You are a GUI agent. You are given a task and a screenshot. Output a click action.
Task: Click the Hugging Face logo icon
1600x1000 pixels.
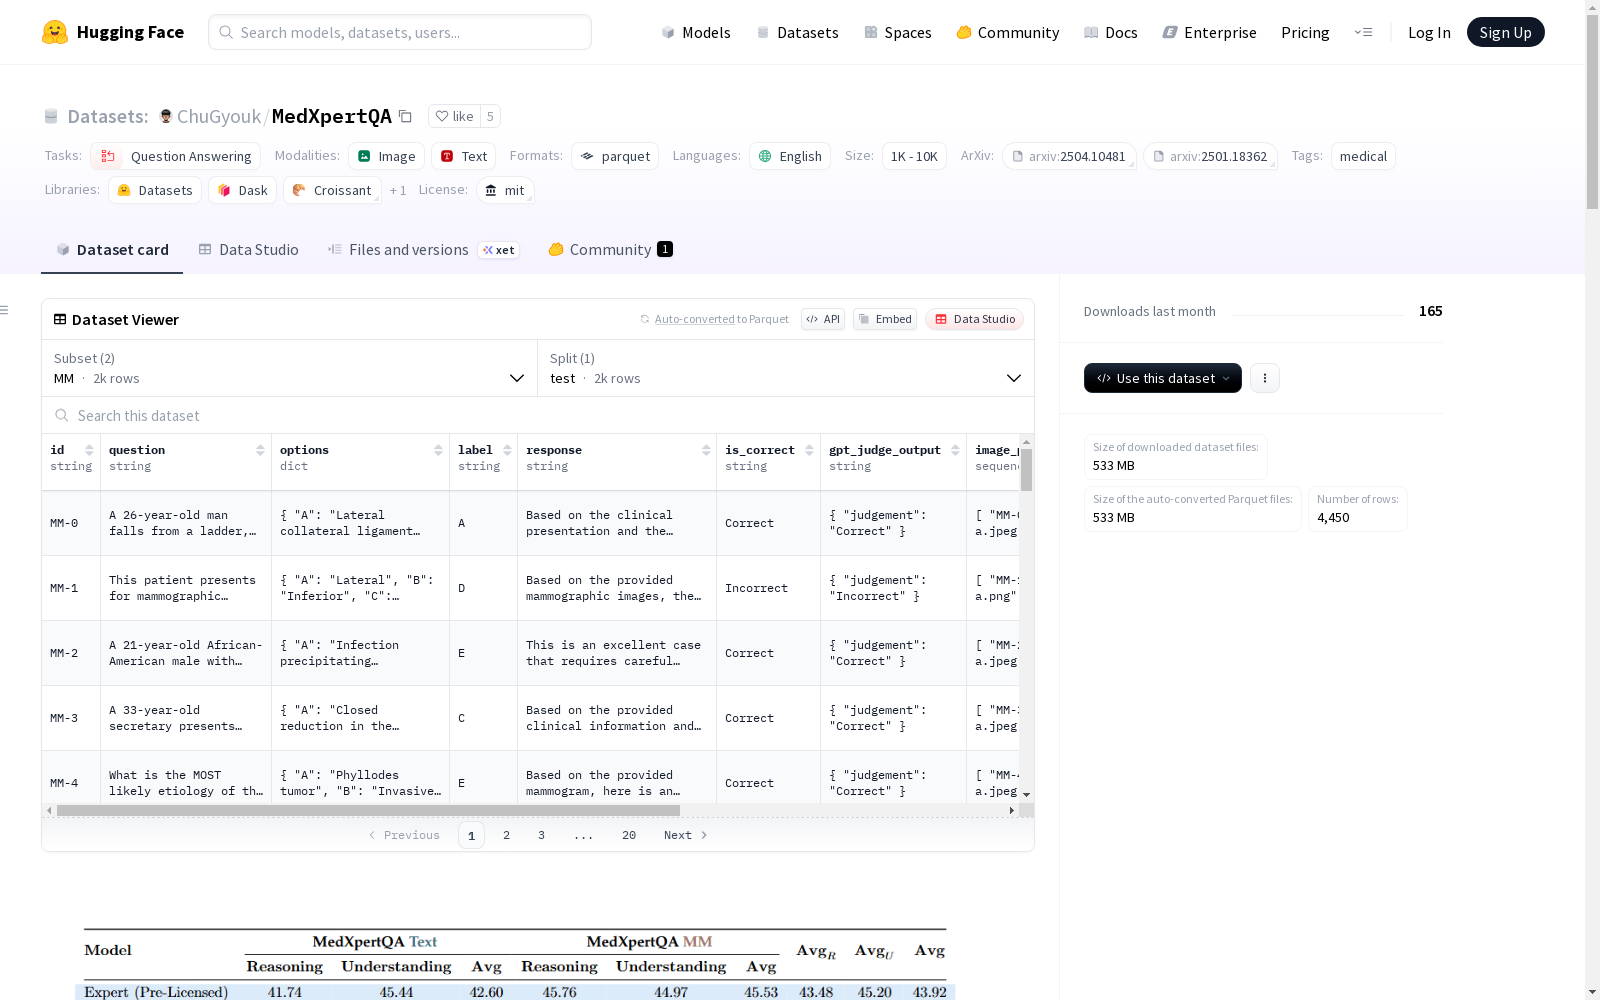[x=55, y=32]
